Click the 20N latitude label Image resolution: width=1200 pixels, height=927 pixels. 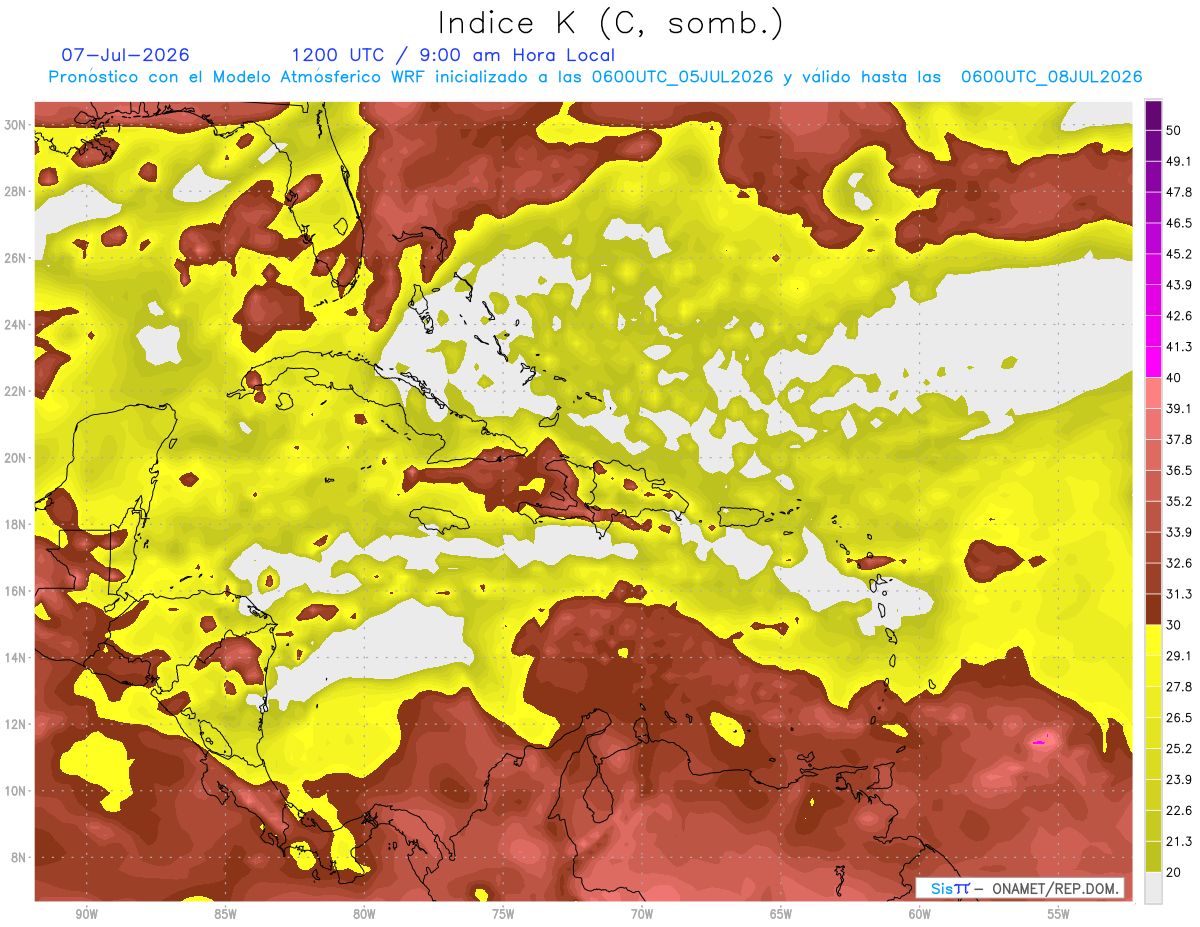click(16, 458)
